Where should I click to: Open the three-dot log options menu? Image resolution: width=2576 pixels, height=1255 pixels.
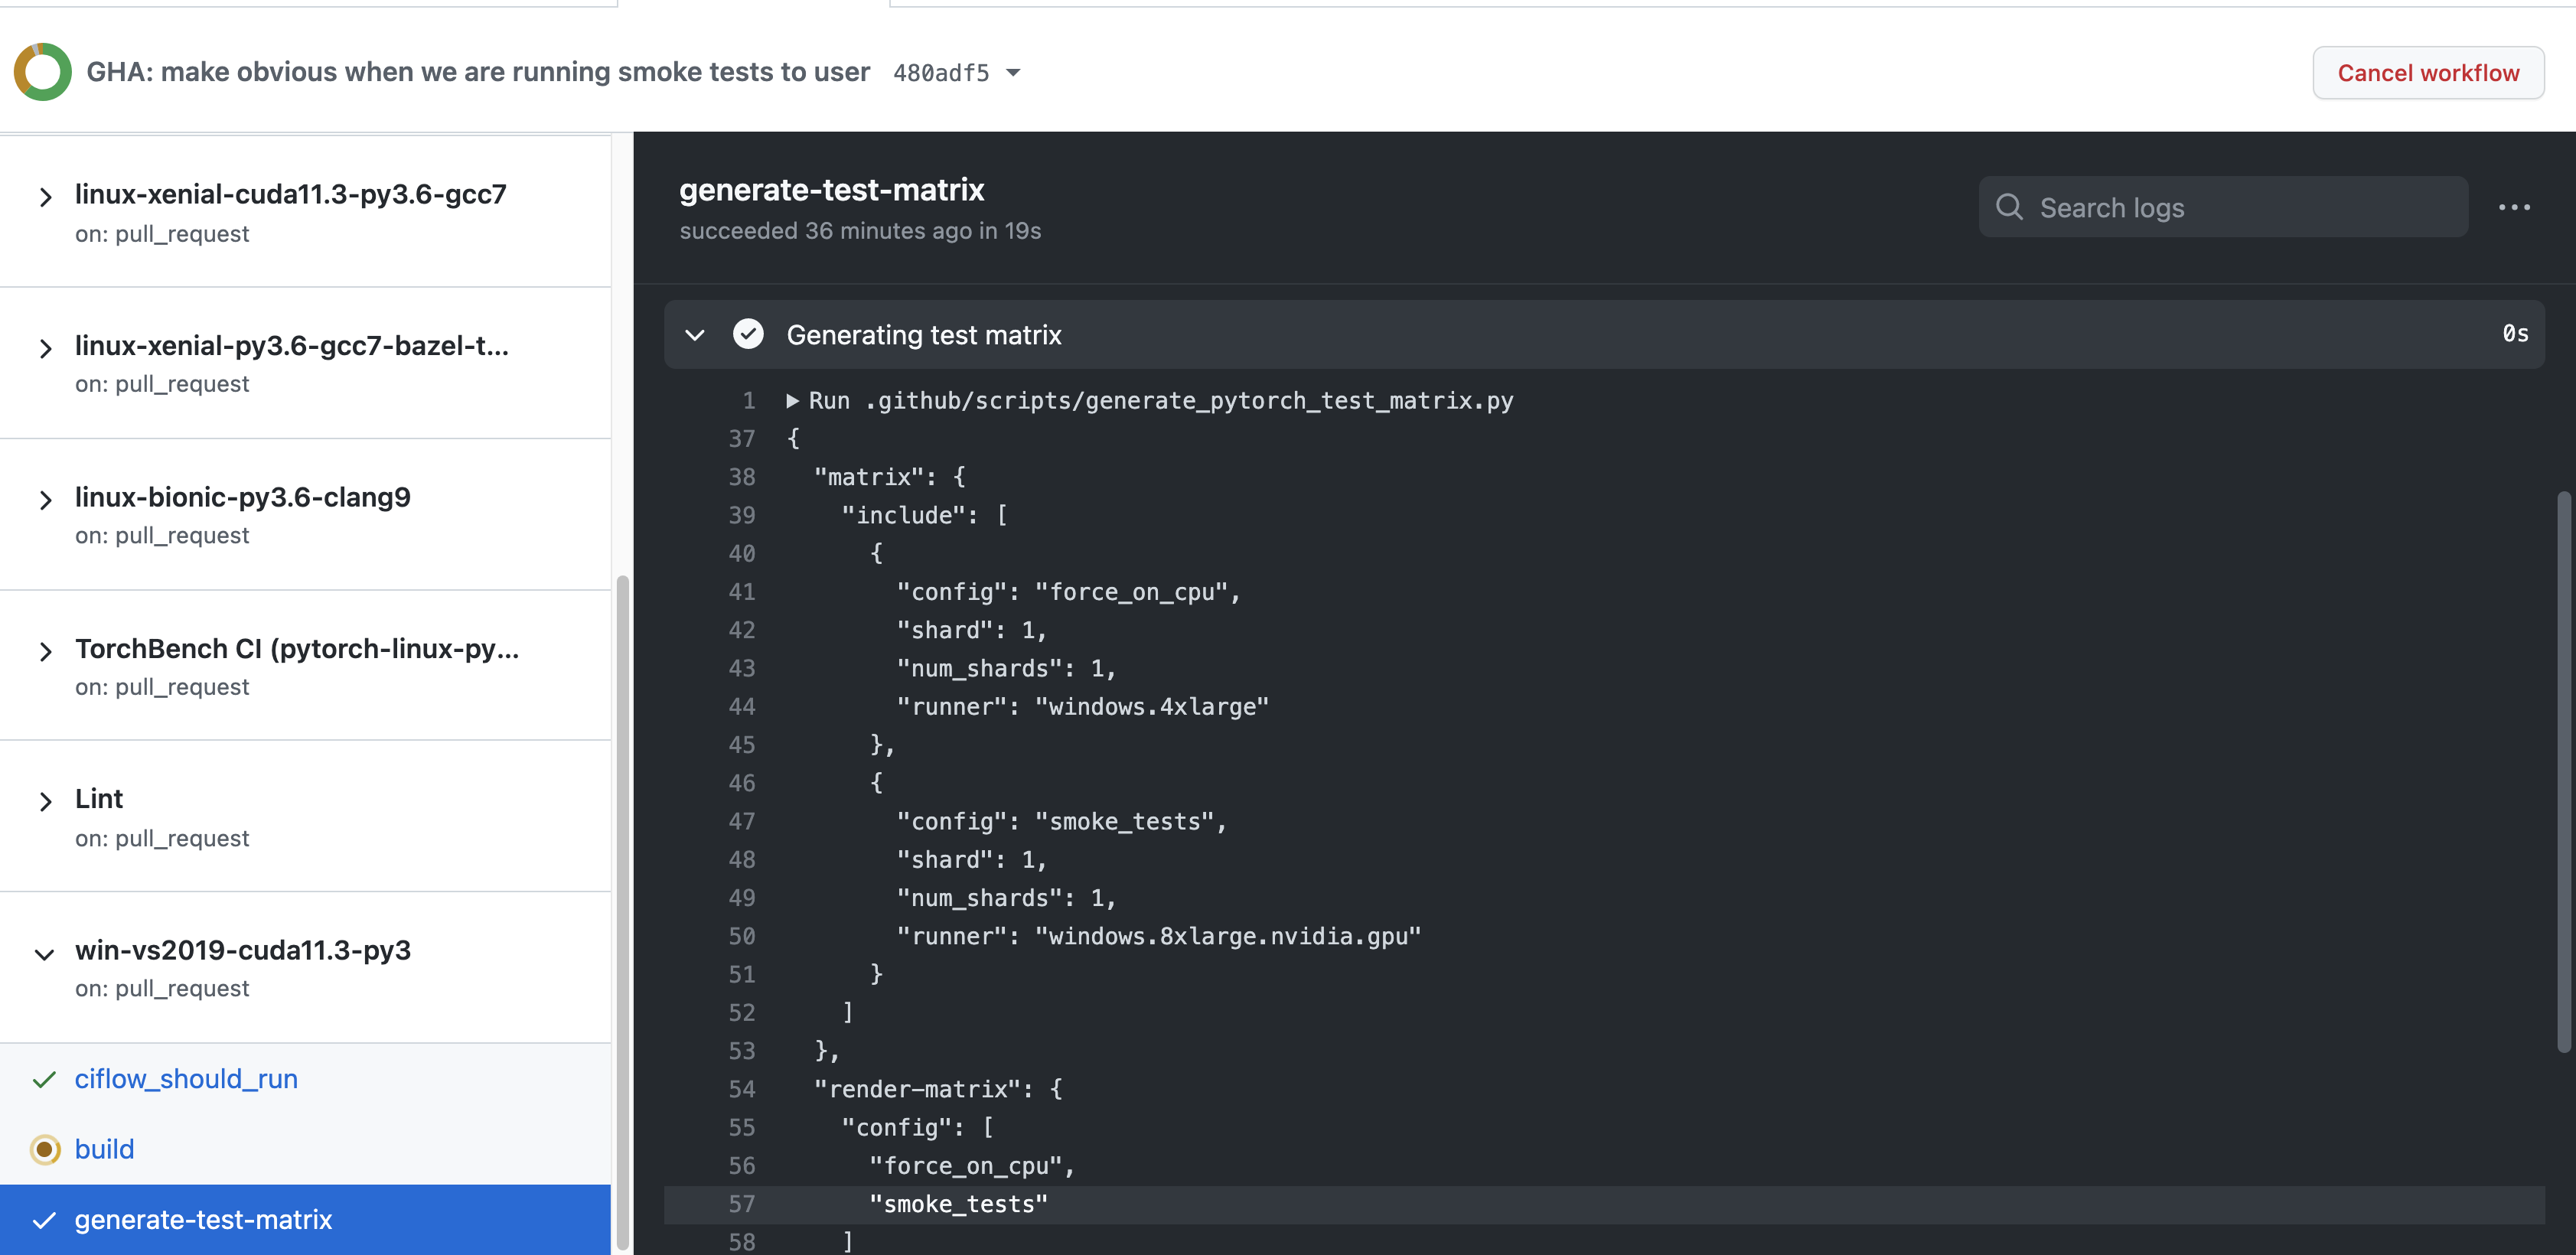[x=2513, y=207]
